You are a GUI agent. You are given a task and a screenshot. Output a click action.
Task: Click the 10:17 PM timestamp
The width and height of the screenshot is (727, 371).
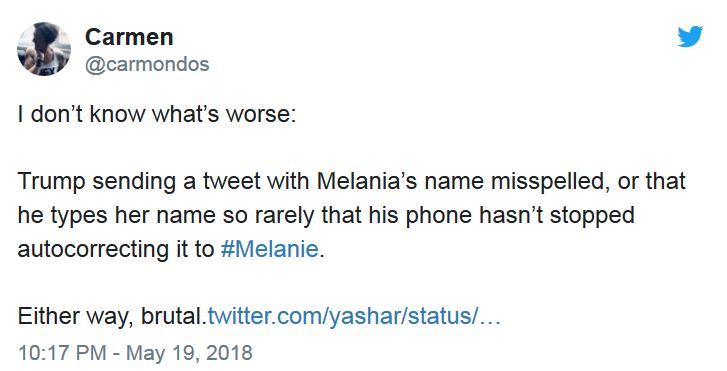point(62,352)
